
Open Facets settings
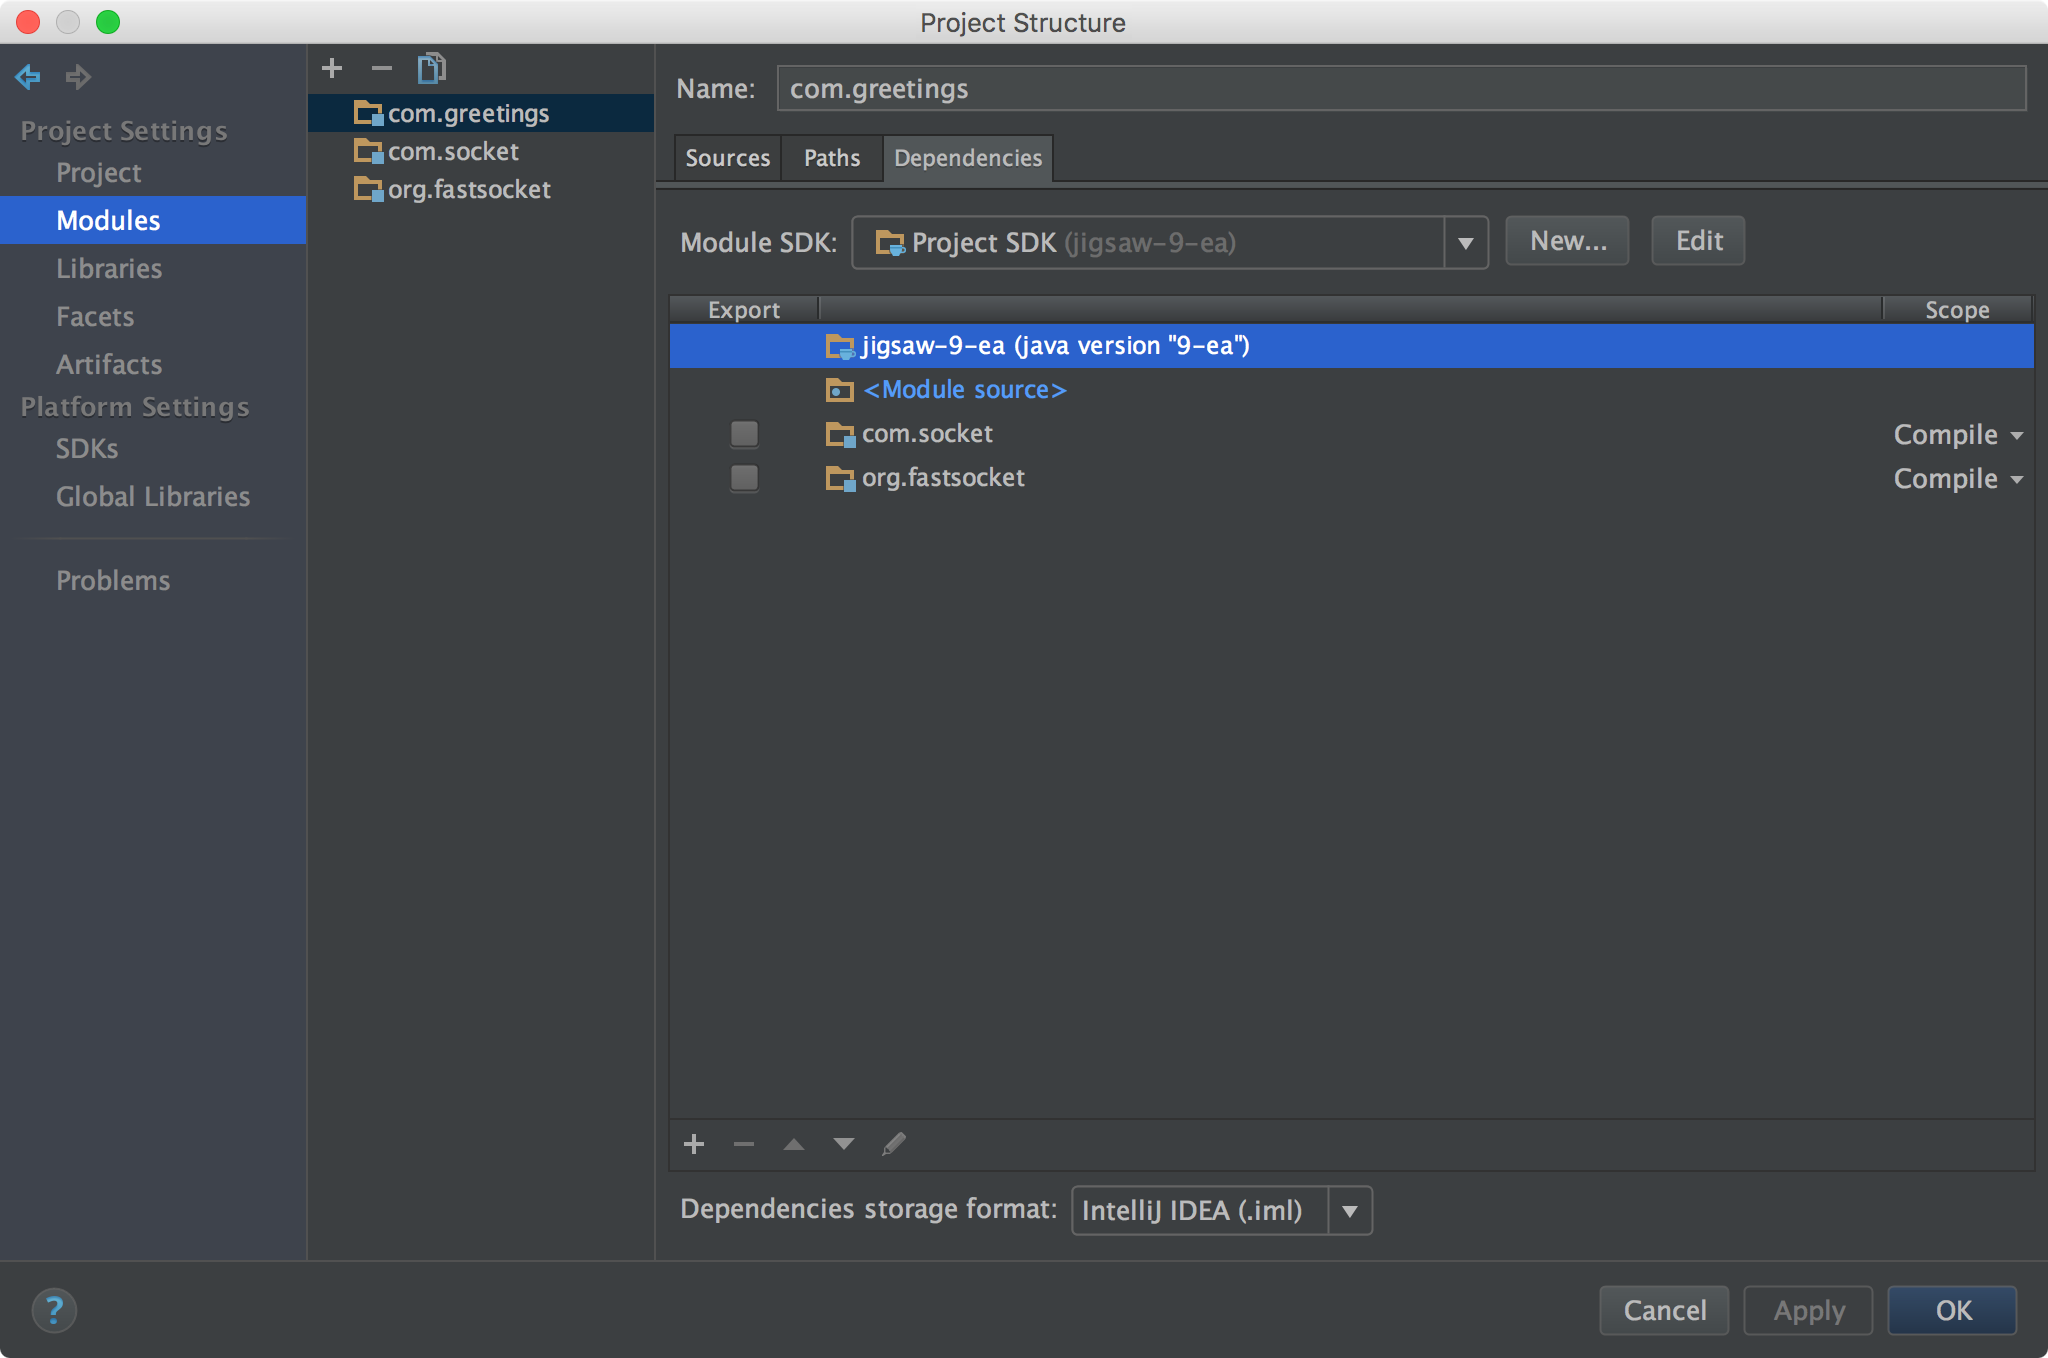[x=95, y=316]
